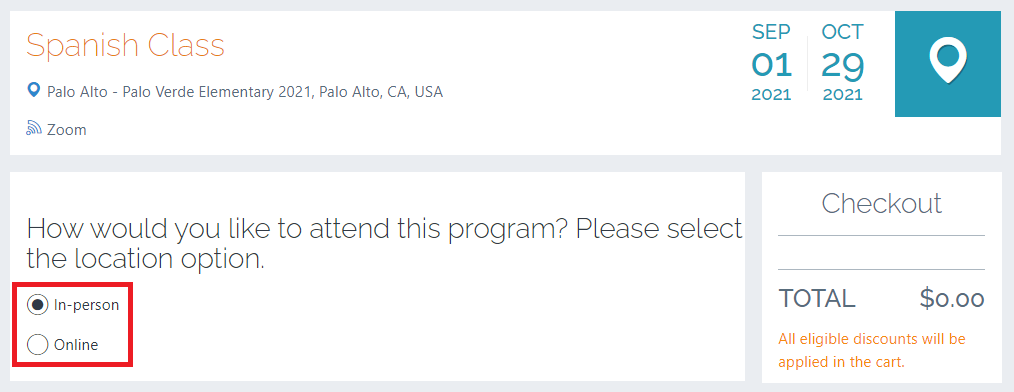This screenshot has height=392, width=1014.
Task: Click the Palo Verde Elementary address text
Action: point(244,92)
